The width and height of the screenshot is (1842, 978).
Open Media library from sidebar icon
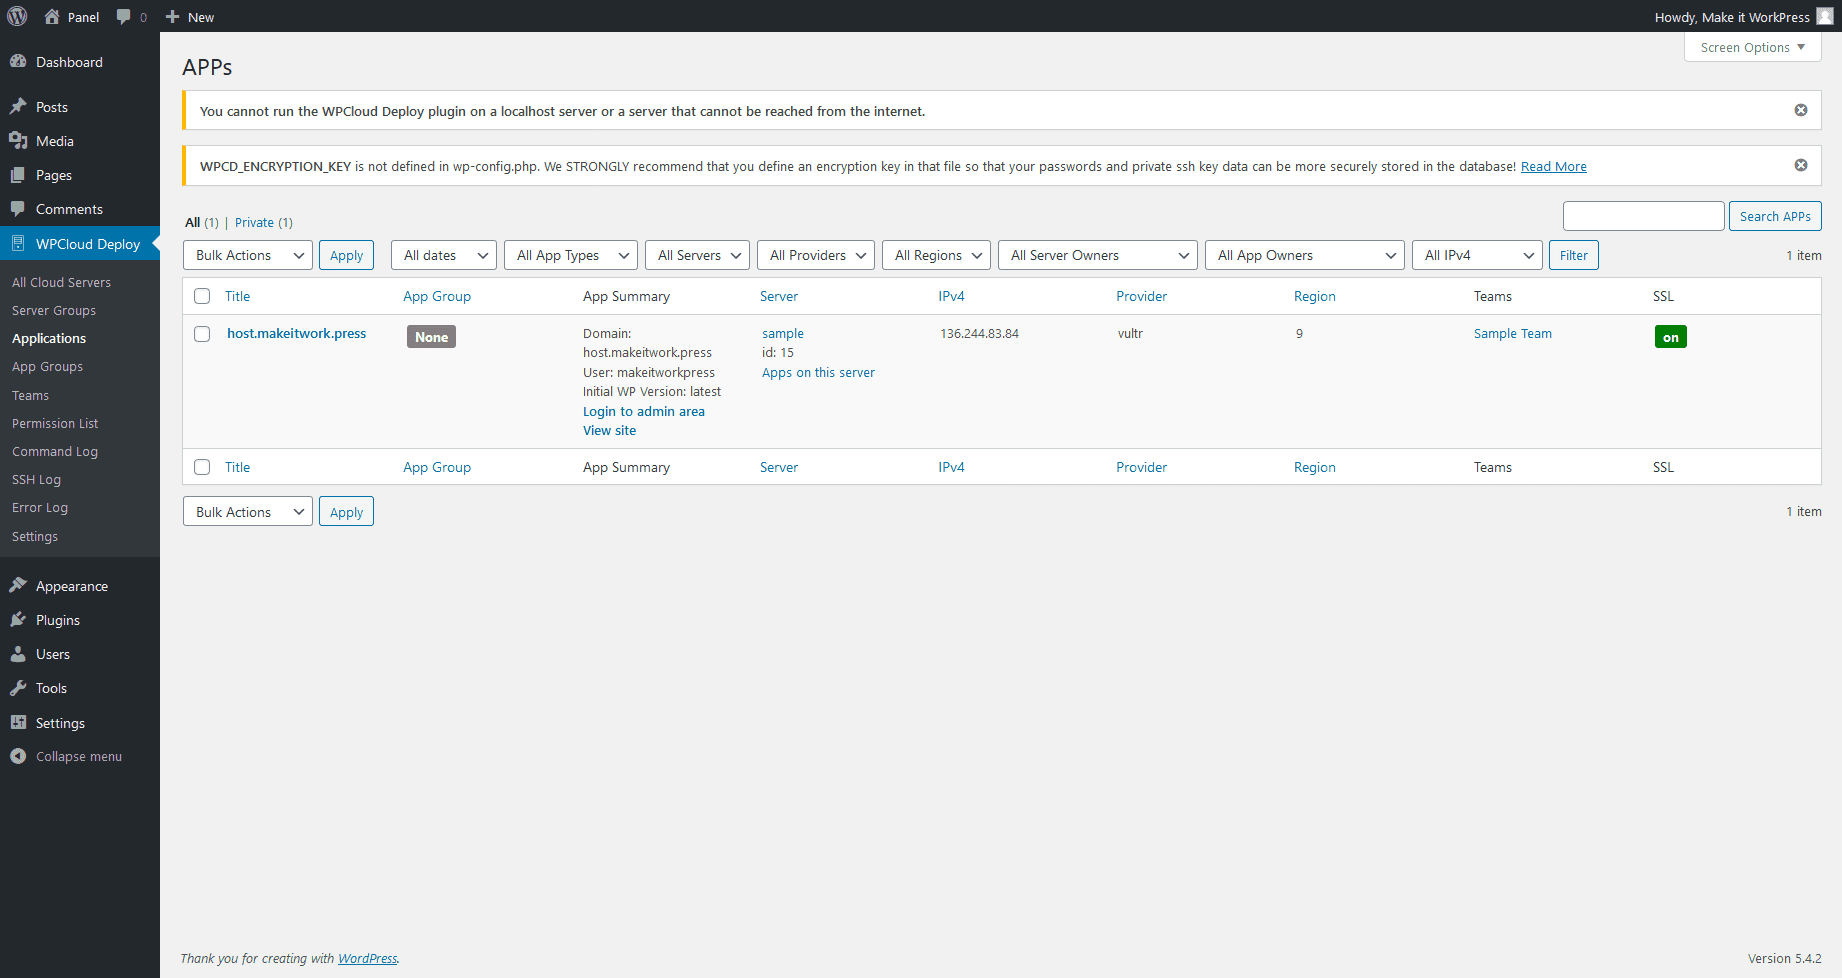click(x=18, y=140)
